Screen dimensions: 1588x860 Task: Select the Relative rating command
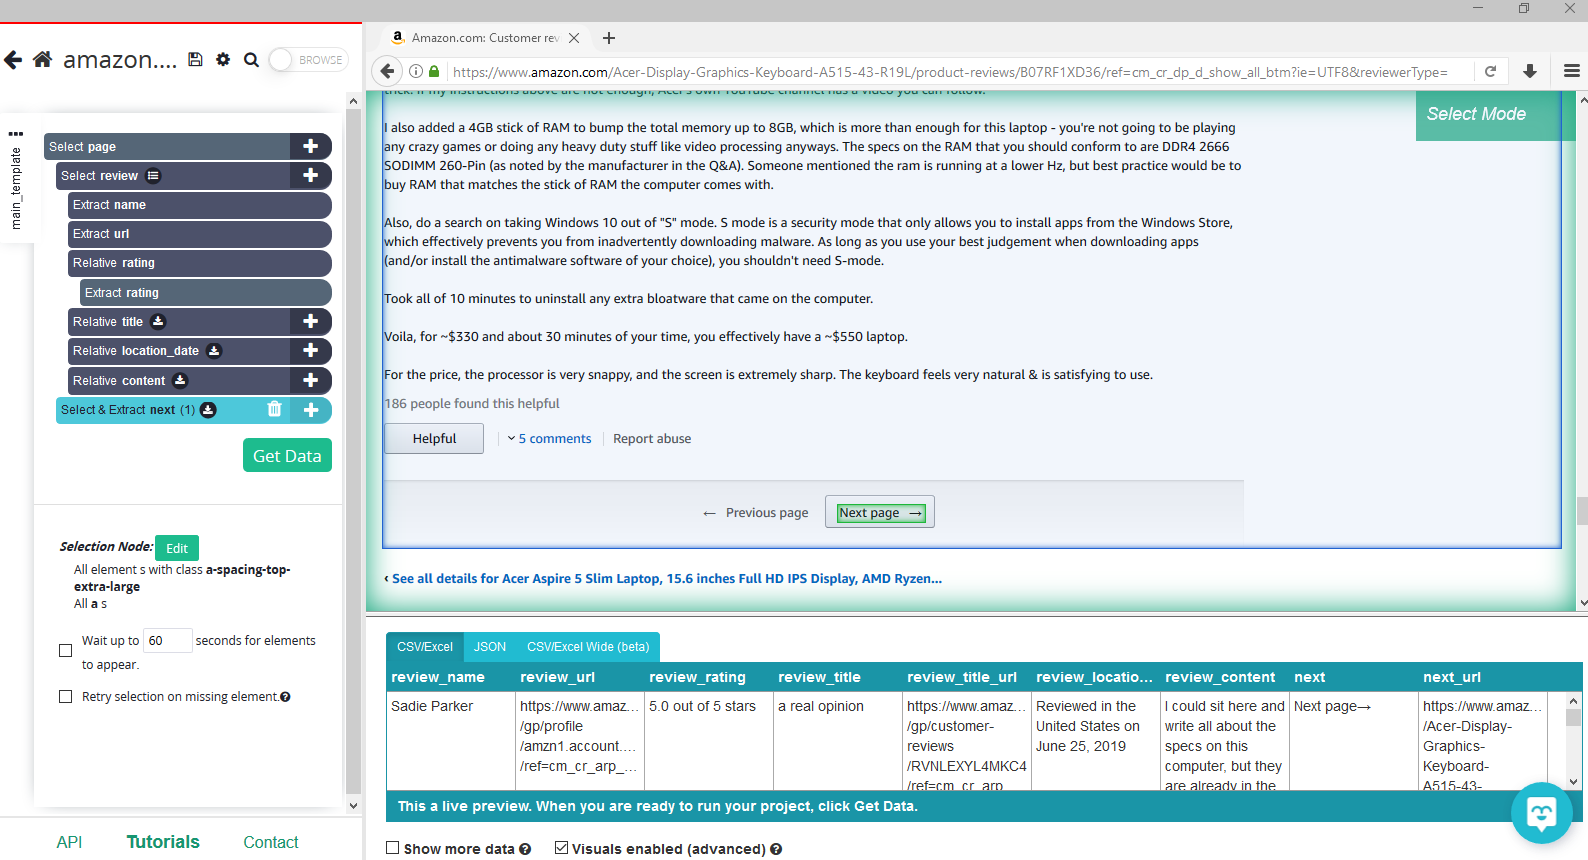coord(200,263)
